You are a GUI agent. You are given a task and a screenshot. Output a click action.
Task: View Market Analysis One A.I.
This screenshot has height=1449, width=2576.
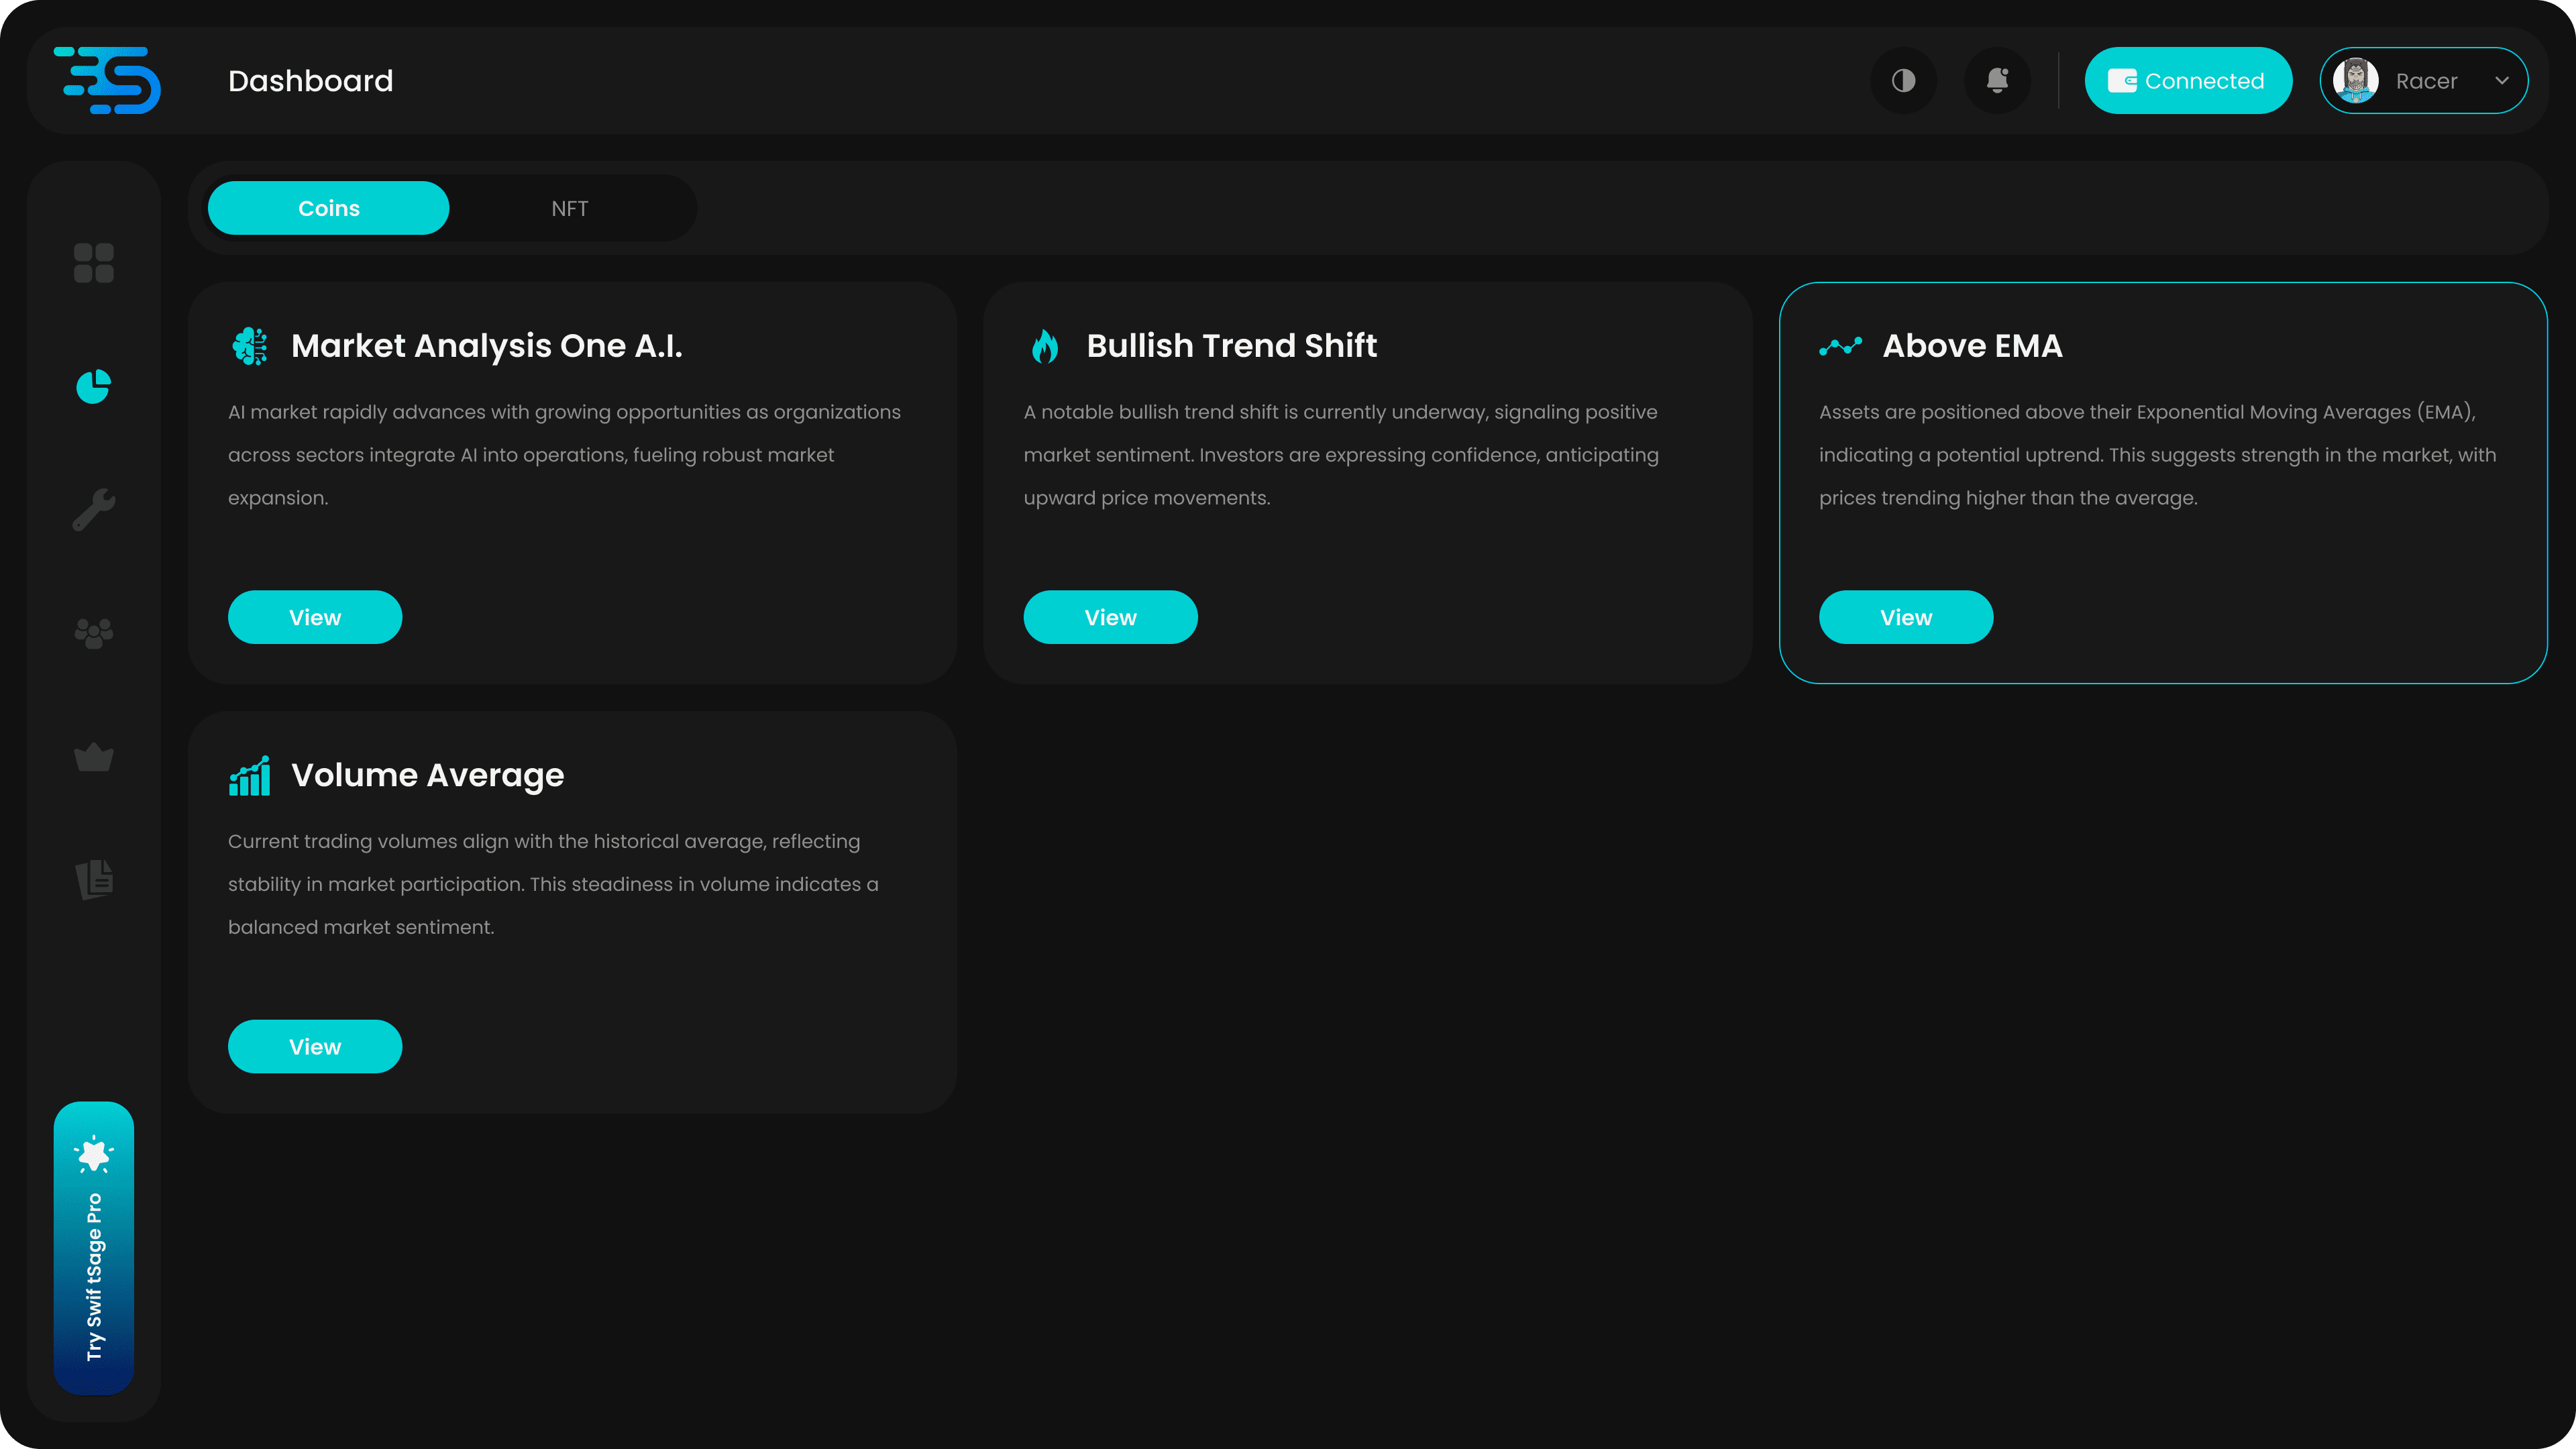[x=315, y=617]
